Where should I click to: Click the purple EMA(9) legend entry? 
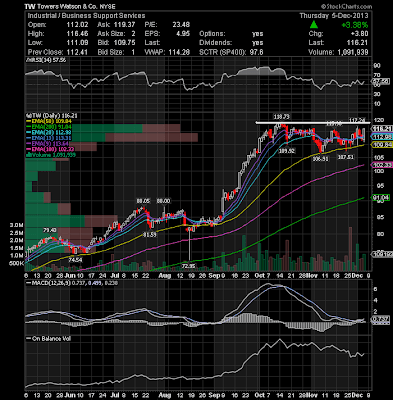[49, 144]
